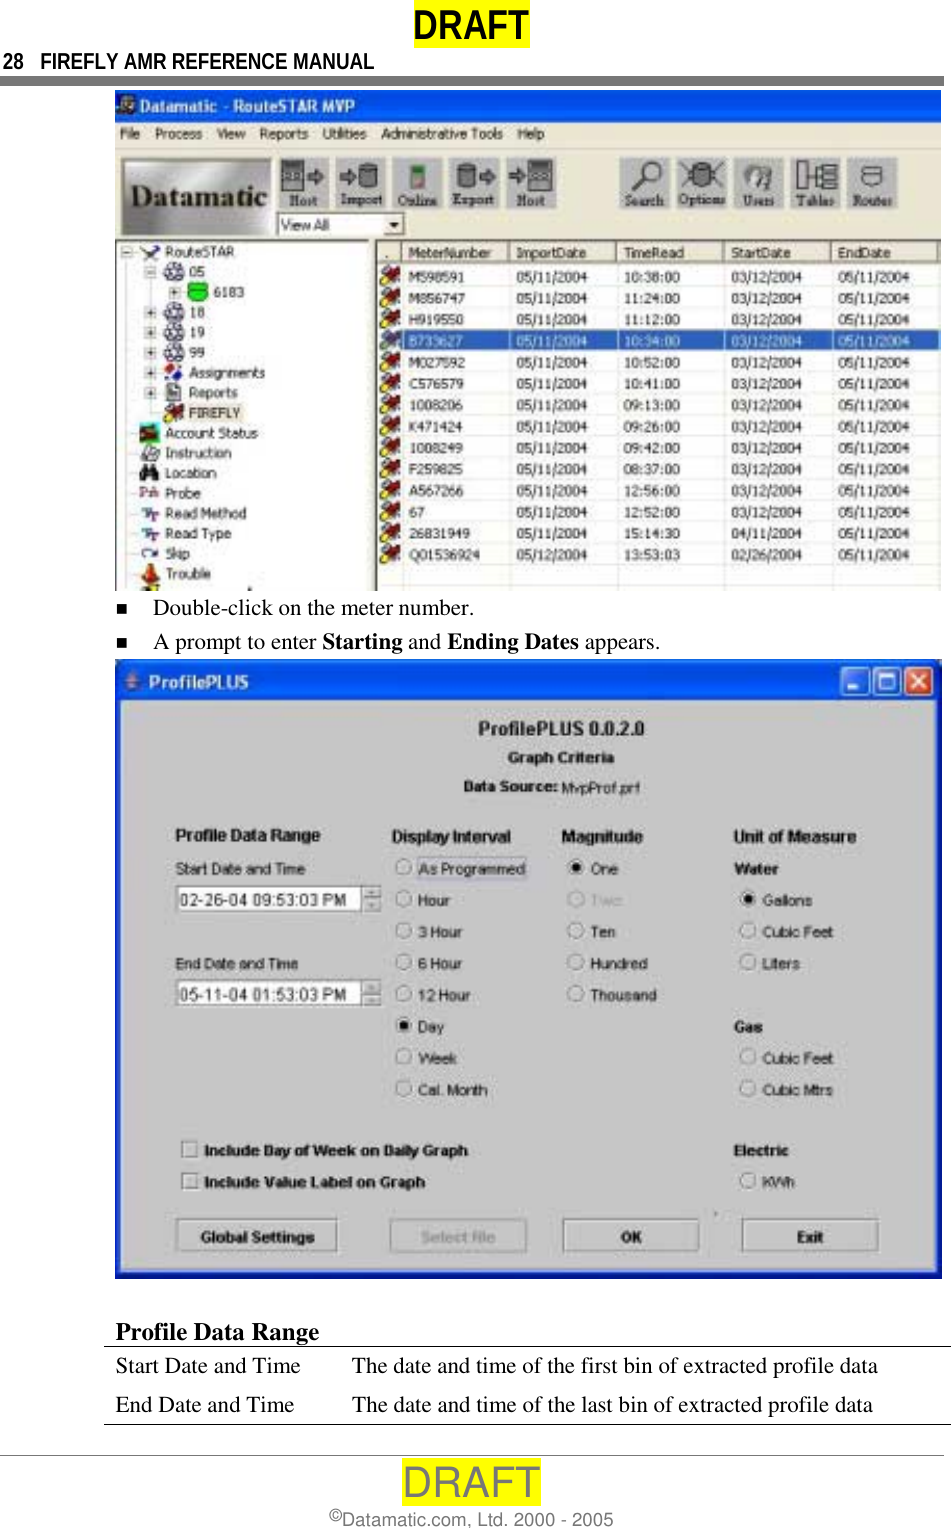Select the Read Method tree item
The image size is (951, 1528).
205,513
